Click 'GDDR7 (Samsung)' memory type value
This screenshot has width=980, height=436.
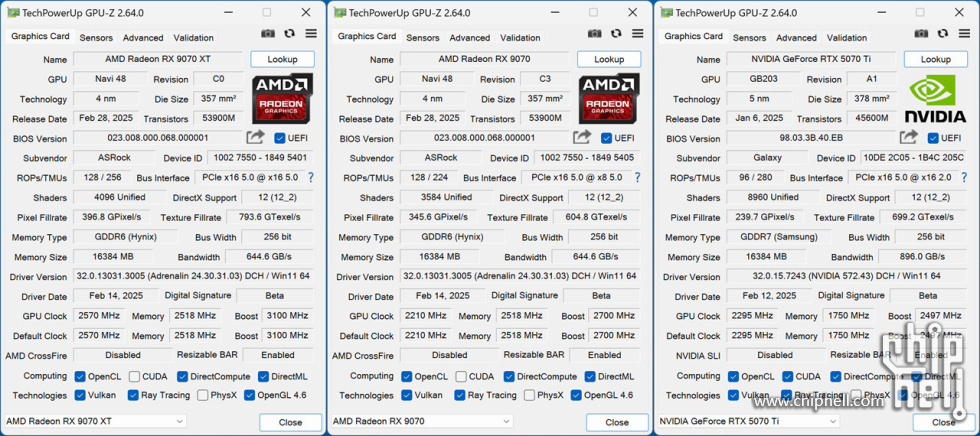pos(779,237)
